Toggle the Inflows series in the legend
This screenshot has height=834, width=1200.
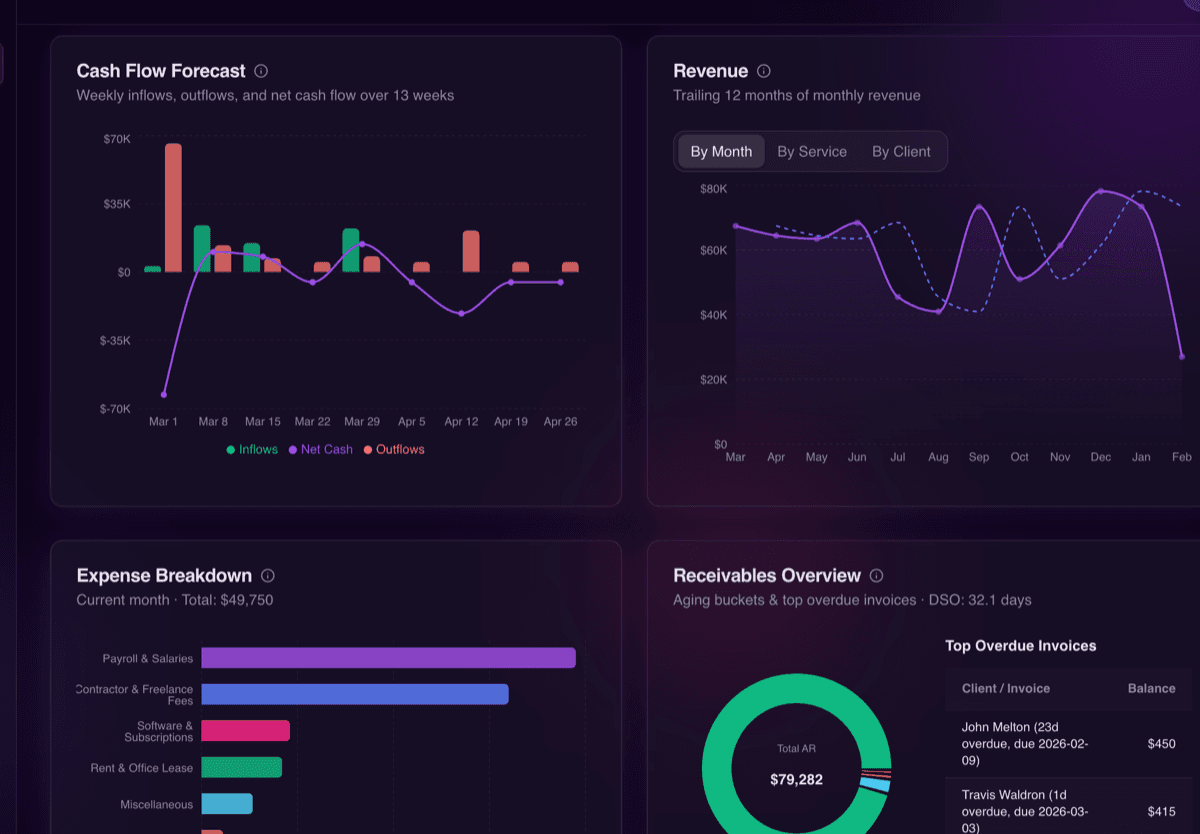pos(251,449)
